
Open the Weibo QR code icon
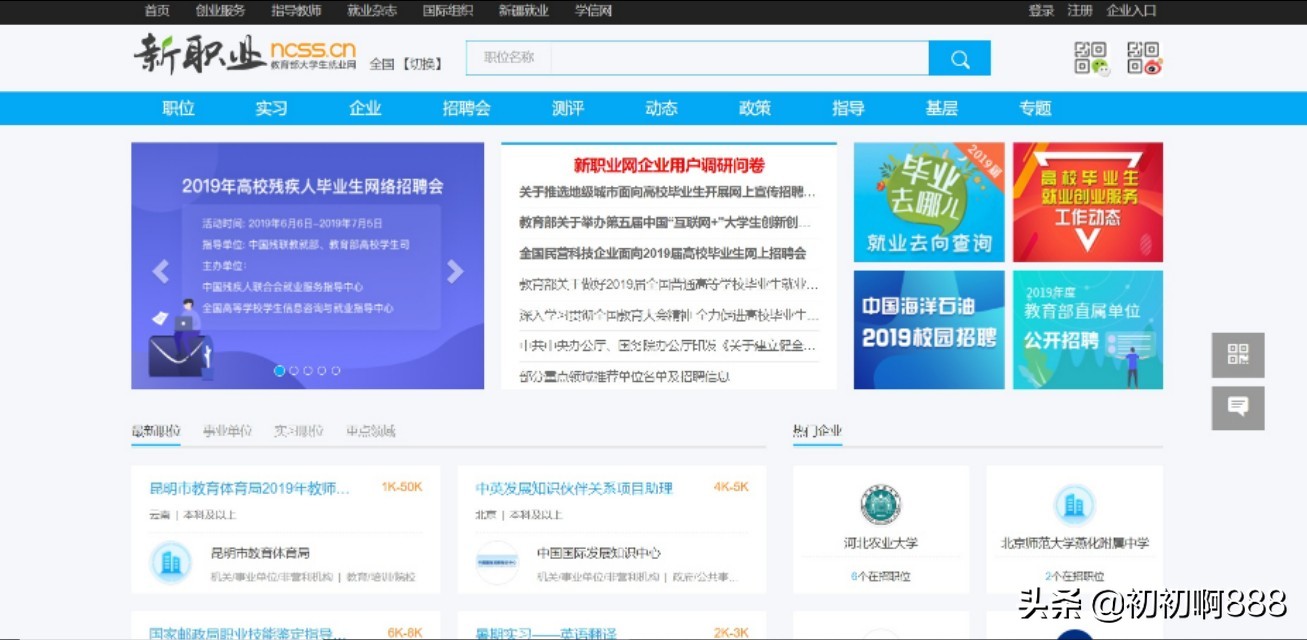(x=1144, y=58)
